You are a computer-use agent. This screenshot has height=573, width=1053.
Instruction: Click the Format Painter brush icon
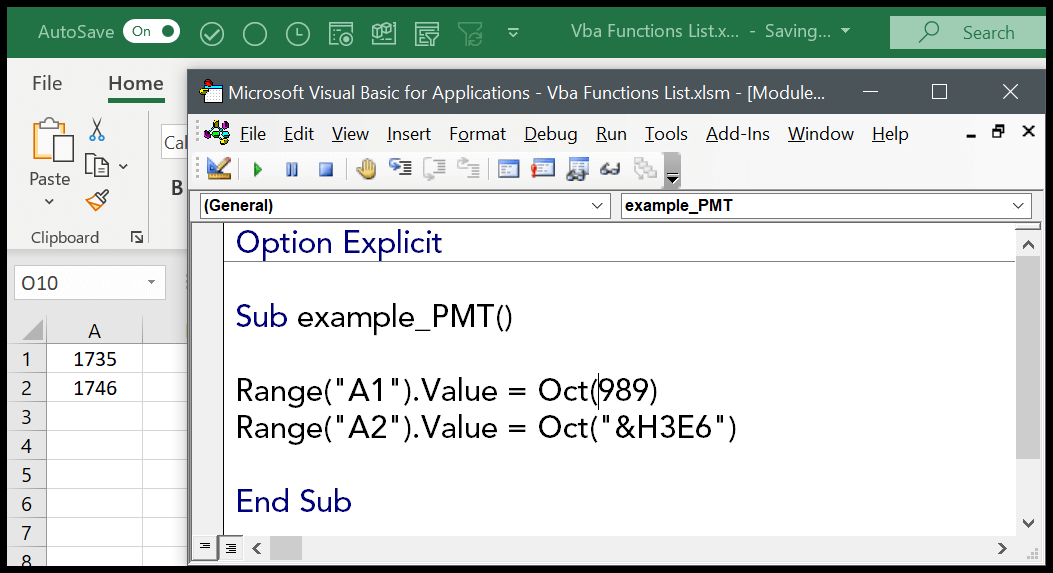coord(97,201)
